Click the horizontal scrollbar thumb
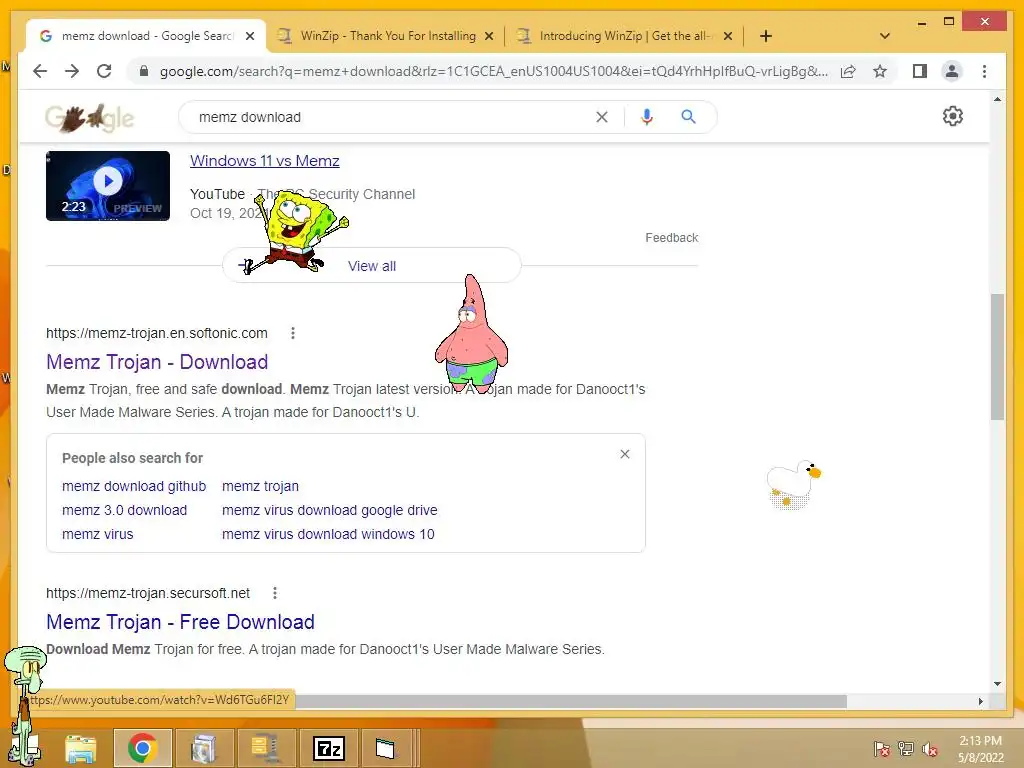 click(x=571, y=701)
